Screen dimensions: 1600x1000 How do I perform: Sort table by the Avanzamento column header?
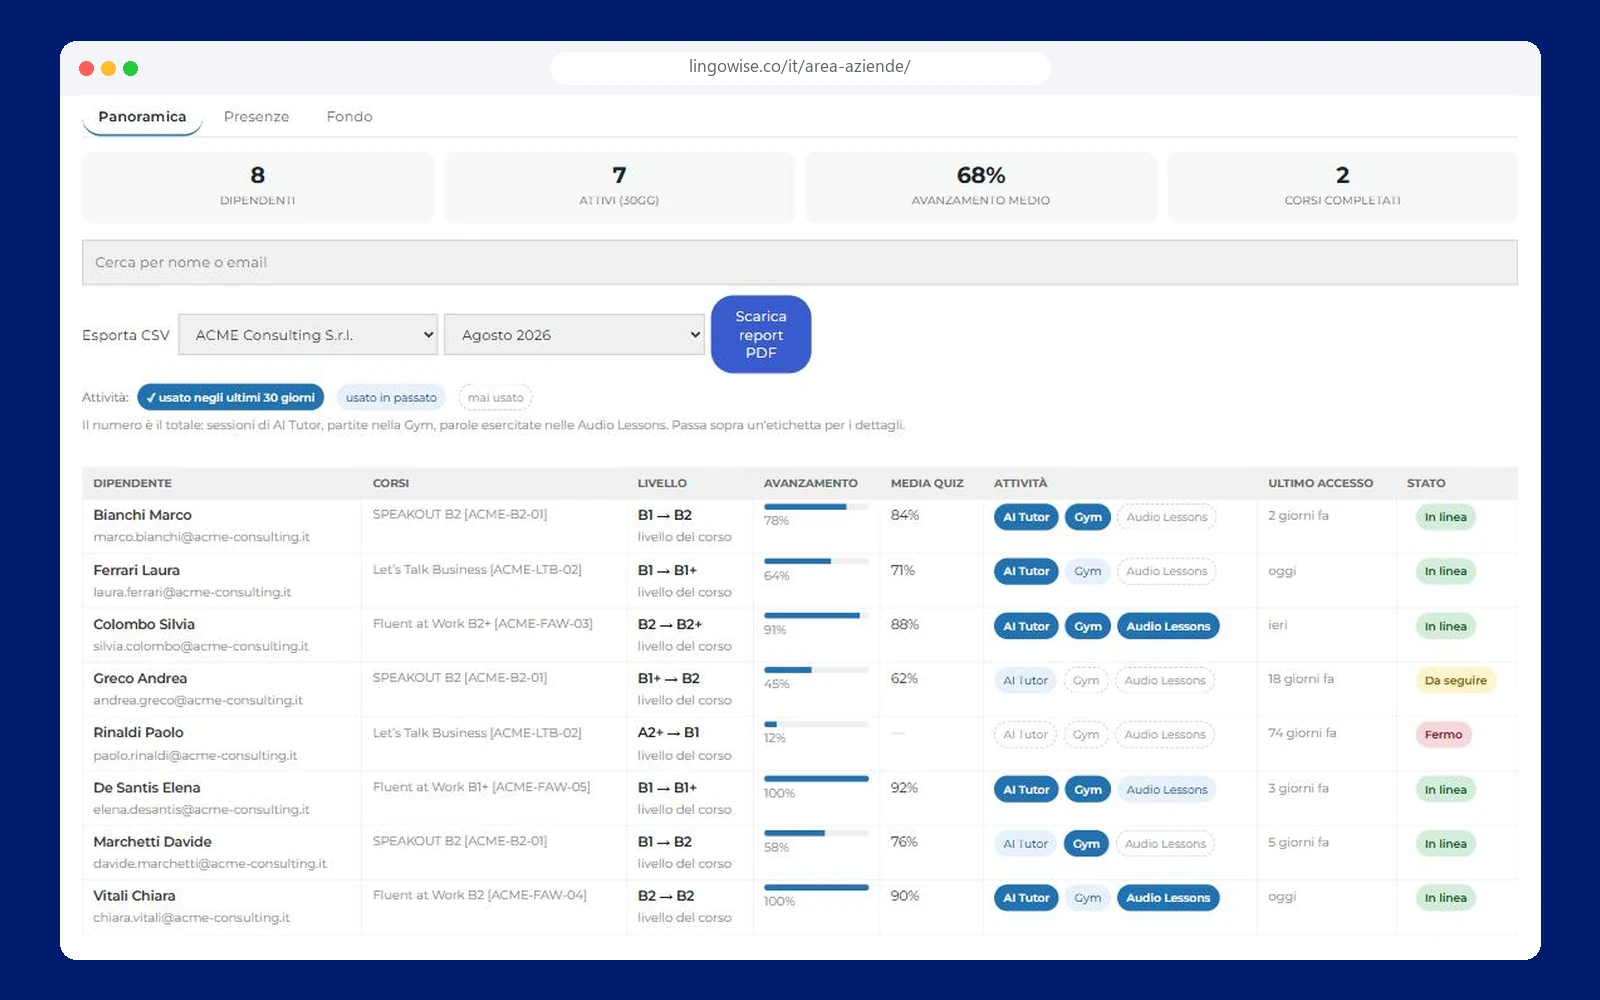pos(810,483)
